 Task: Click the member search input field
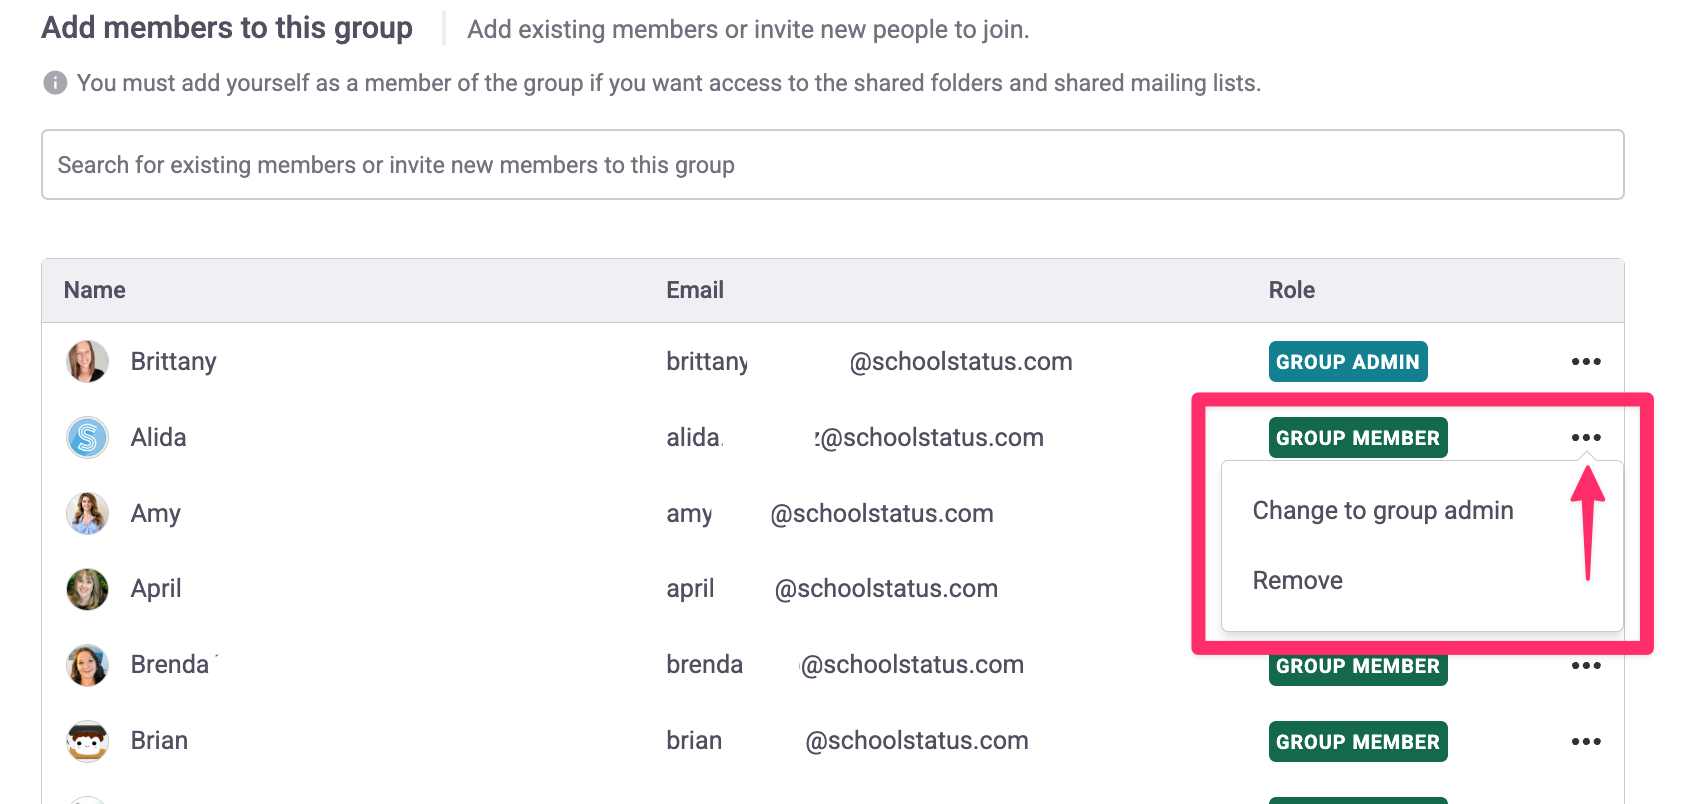[832, 165]
